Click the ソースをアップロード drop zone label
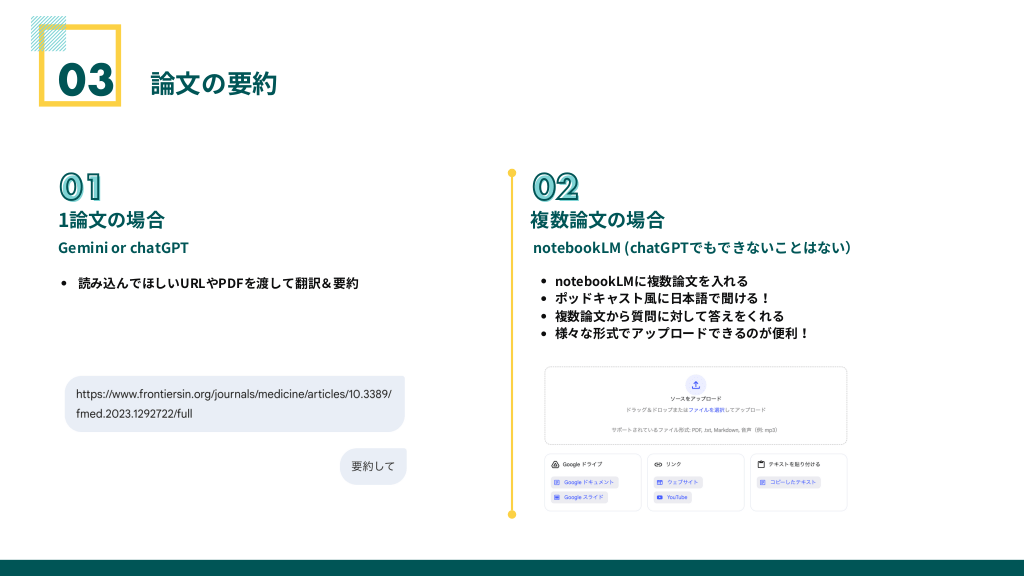The image size is (1024, 576). tap(696, 399)
